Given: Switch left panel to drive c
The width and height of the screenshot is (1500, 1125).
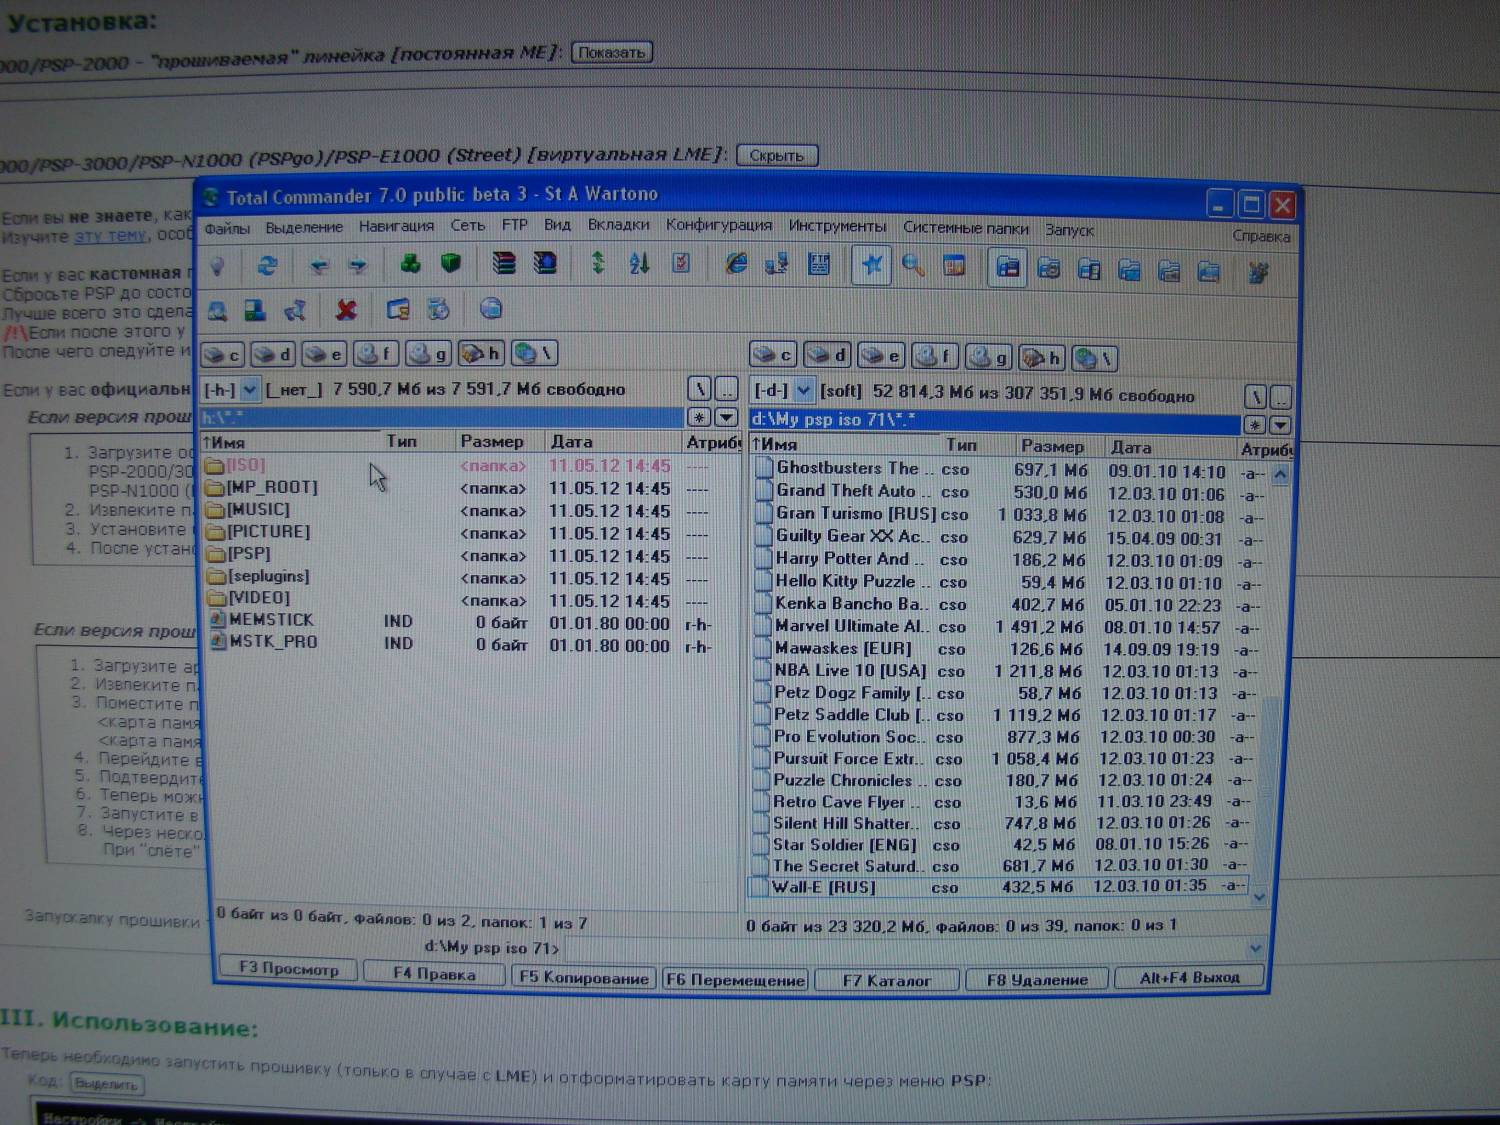Looking at the screenshot, I should (223, 354).
